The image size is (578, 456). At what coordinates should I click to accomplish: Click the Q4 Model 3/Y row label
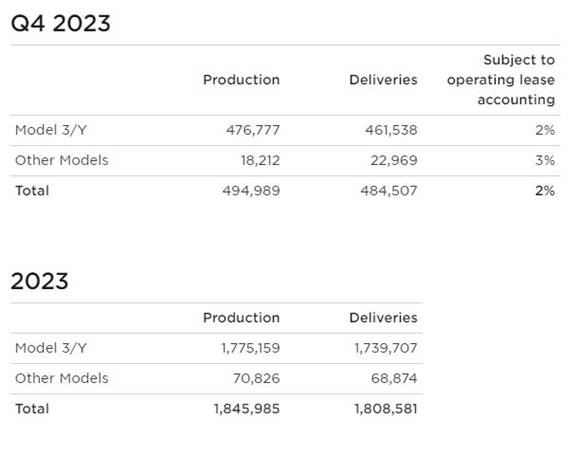pos(51,130)
